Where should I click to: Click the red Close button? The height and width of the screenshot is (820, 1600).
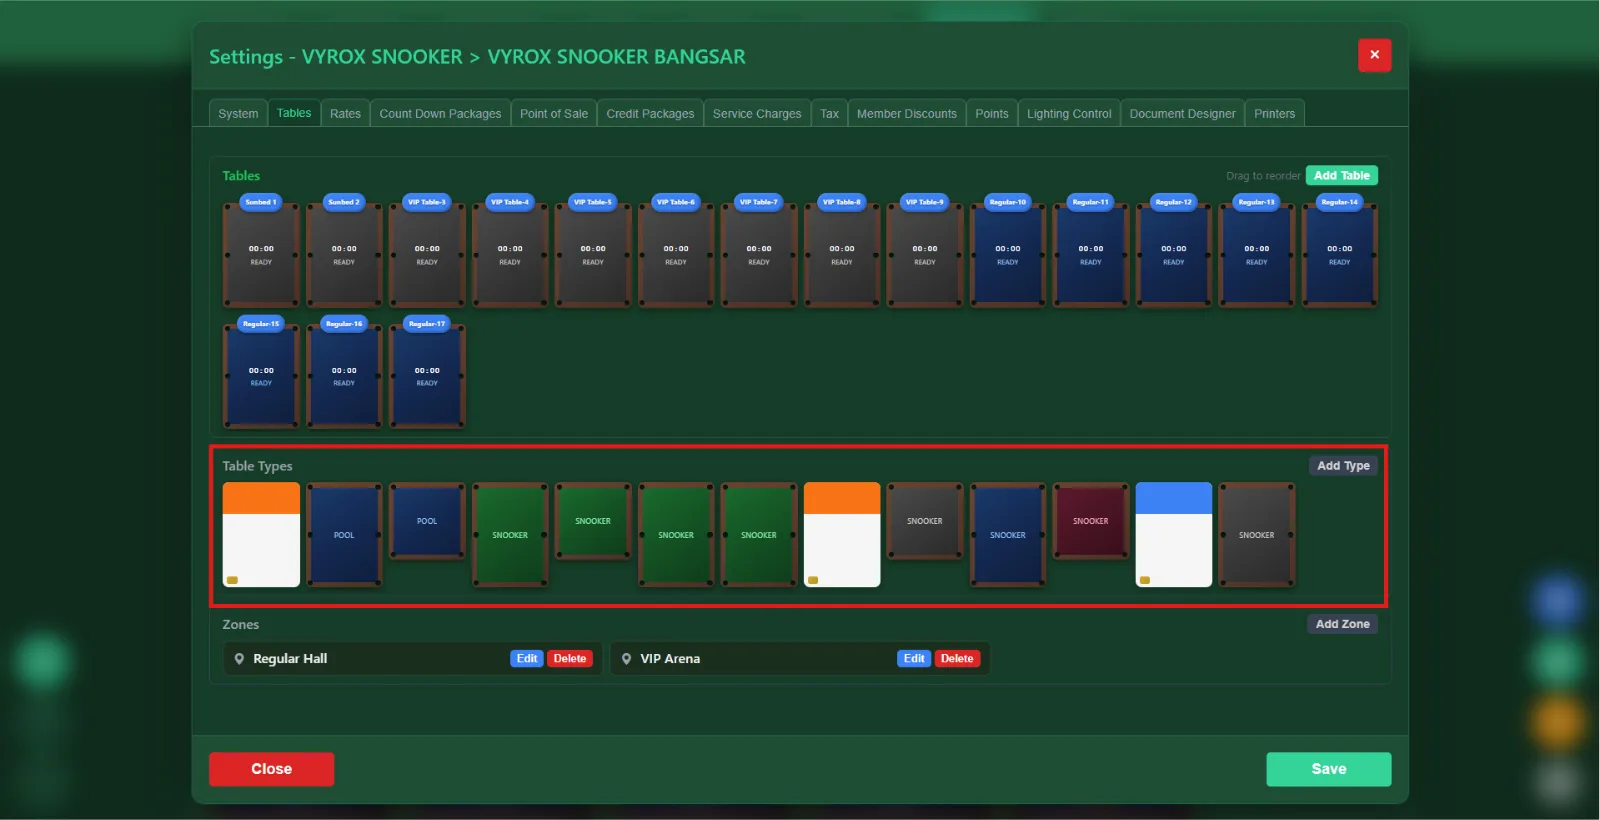[x=272, y=769]
